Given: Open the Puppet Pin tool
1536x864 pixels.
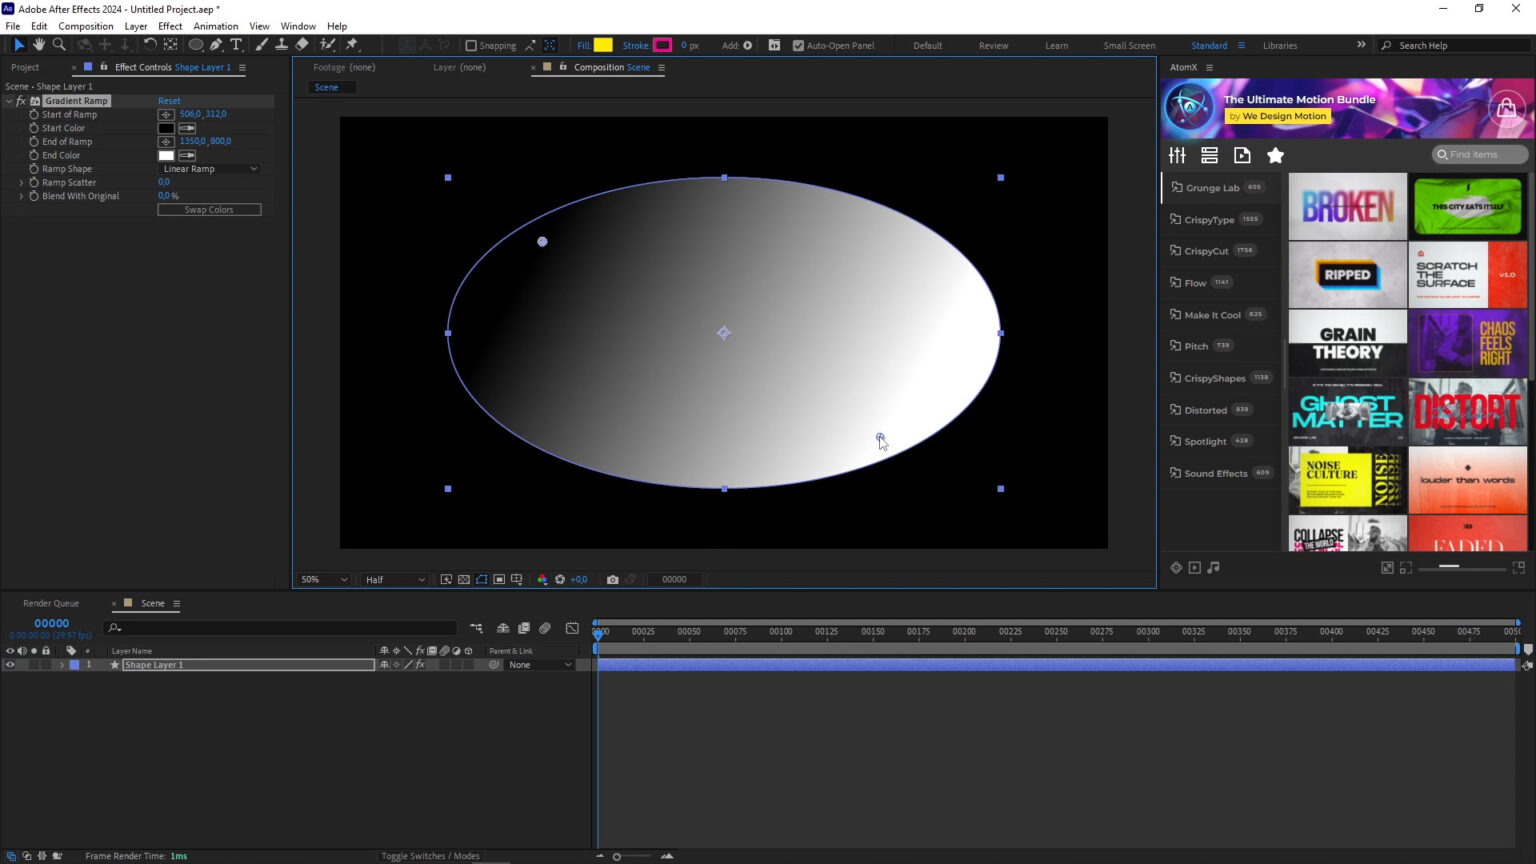Looking at the screenshot, I should pos(352,44).
